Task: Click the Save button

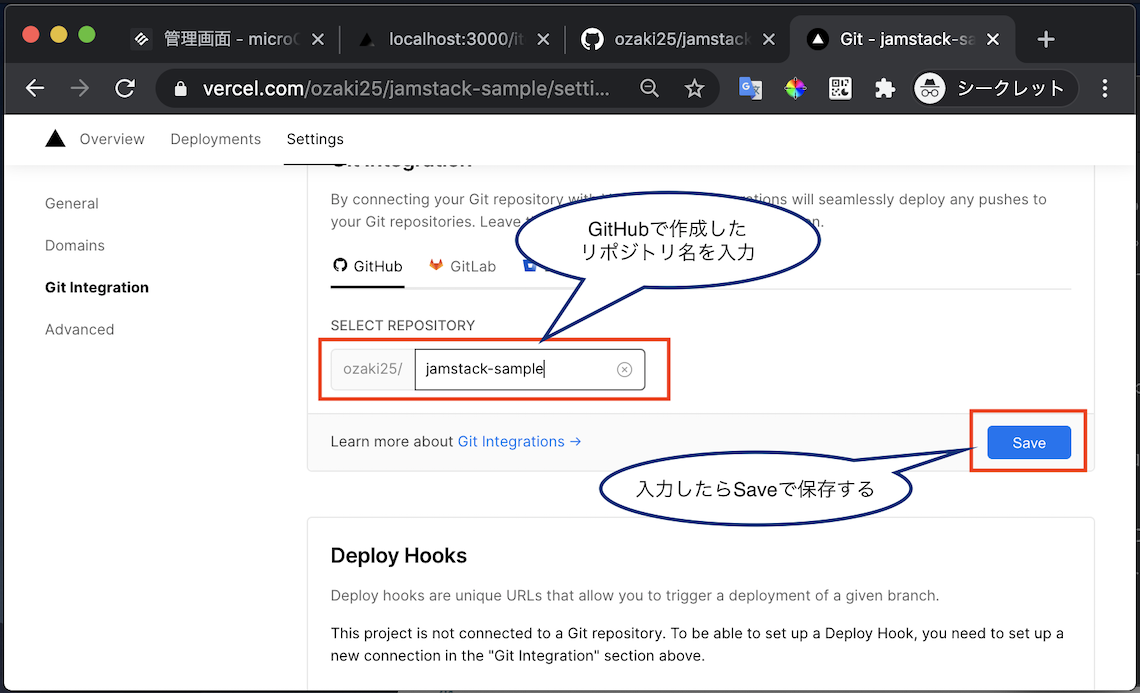Action: tap(1029, 443)
